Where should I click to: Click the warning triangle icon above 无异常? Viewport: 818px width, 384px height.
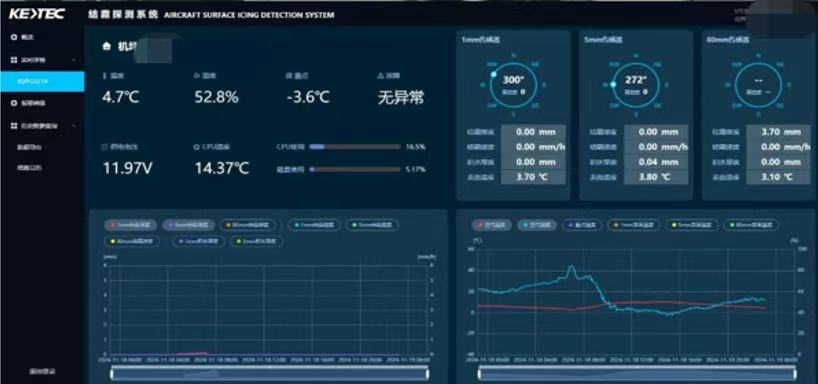(x=380, y=76)
